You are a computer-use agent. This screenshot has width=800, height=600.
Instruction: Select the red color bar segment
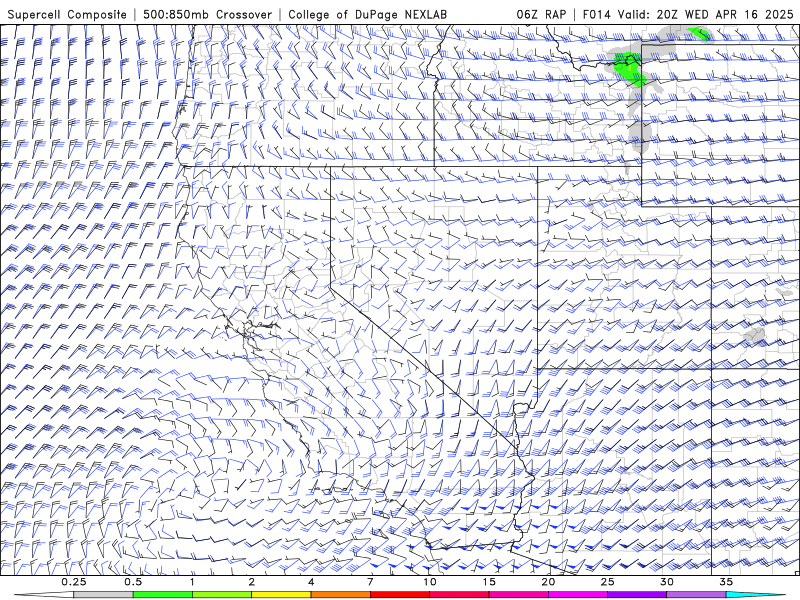pos(400,595)
